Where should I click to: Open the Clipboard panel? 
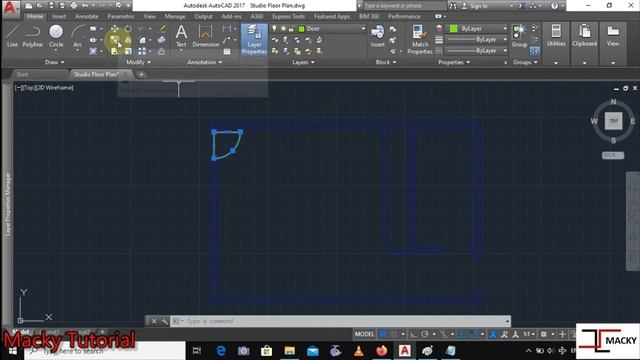[x=584, y=36]
